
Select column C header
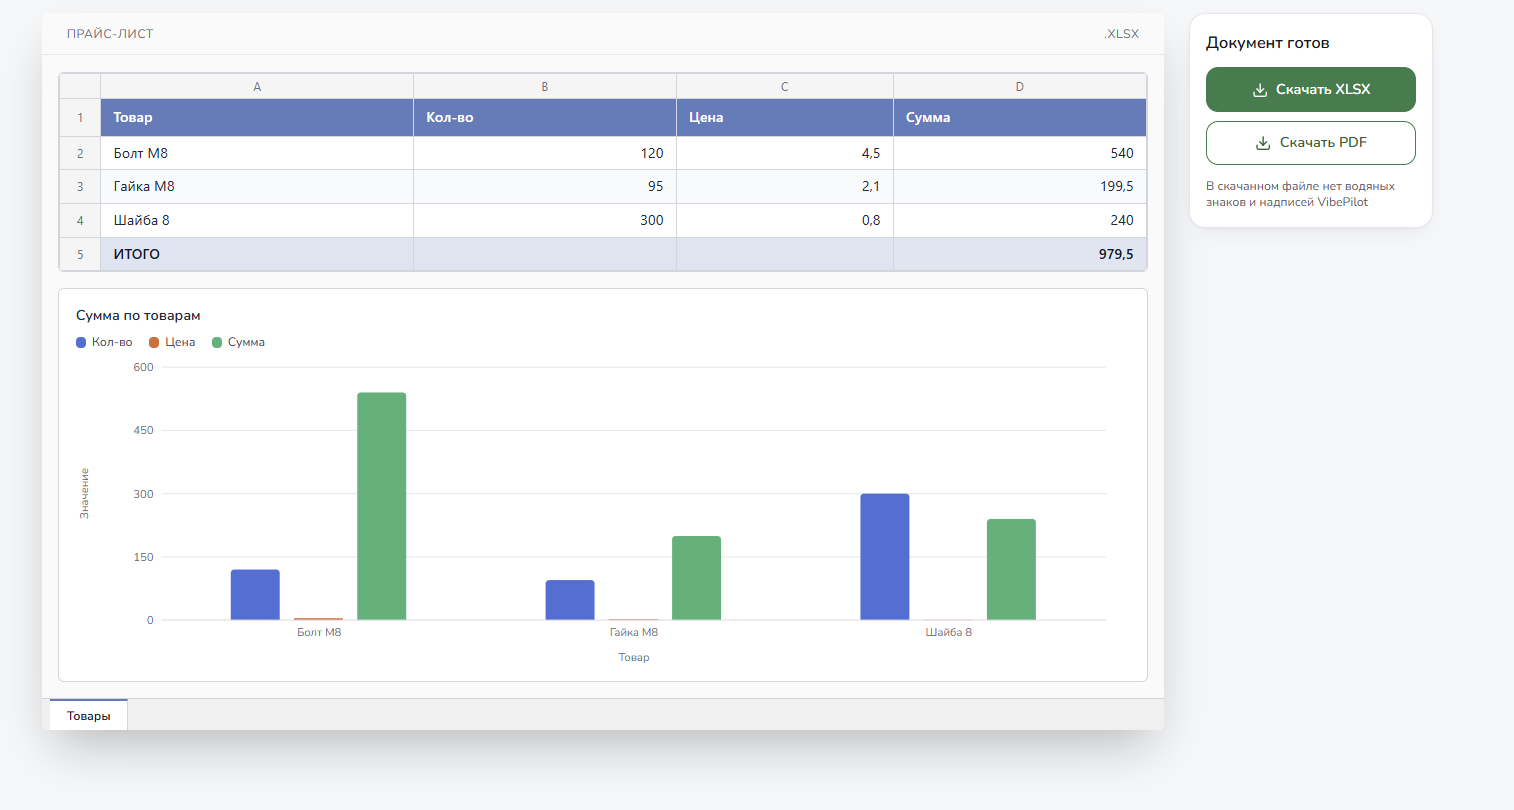point(785,87)
